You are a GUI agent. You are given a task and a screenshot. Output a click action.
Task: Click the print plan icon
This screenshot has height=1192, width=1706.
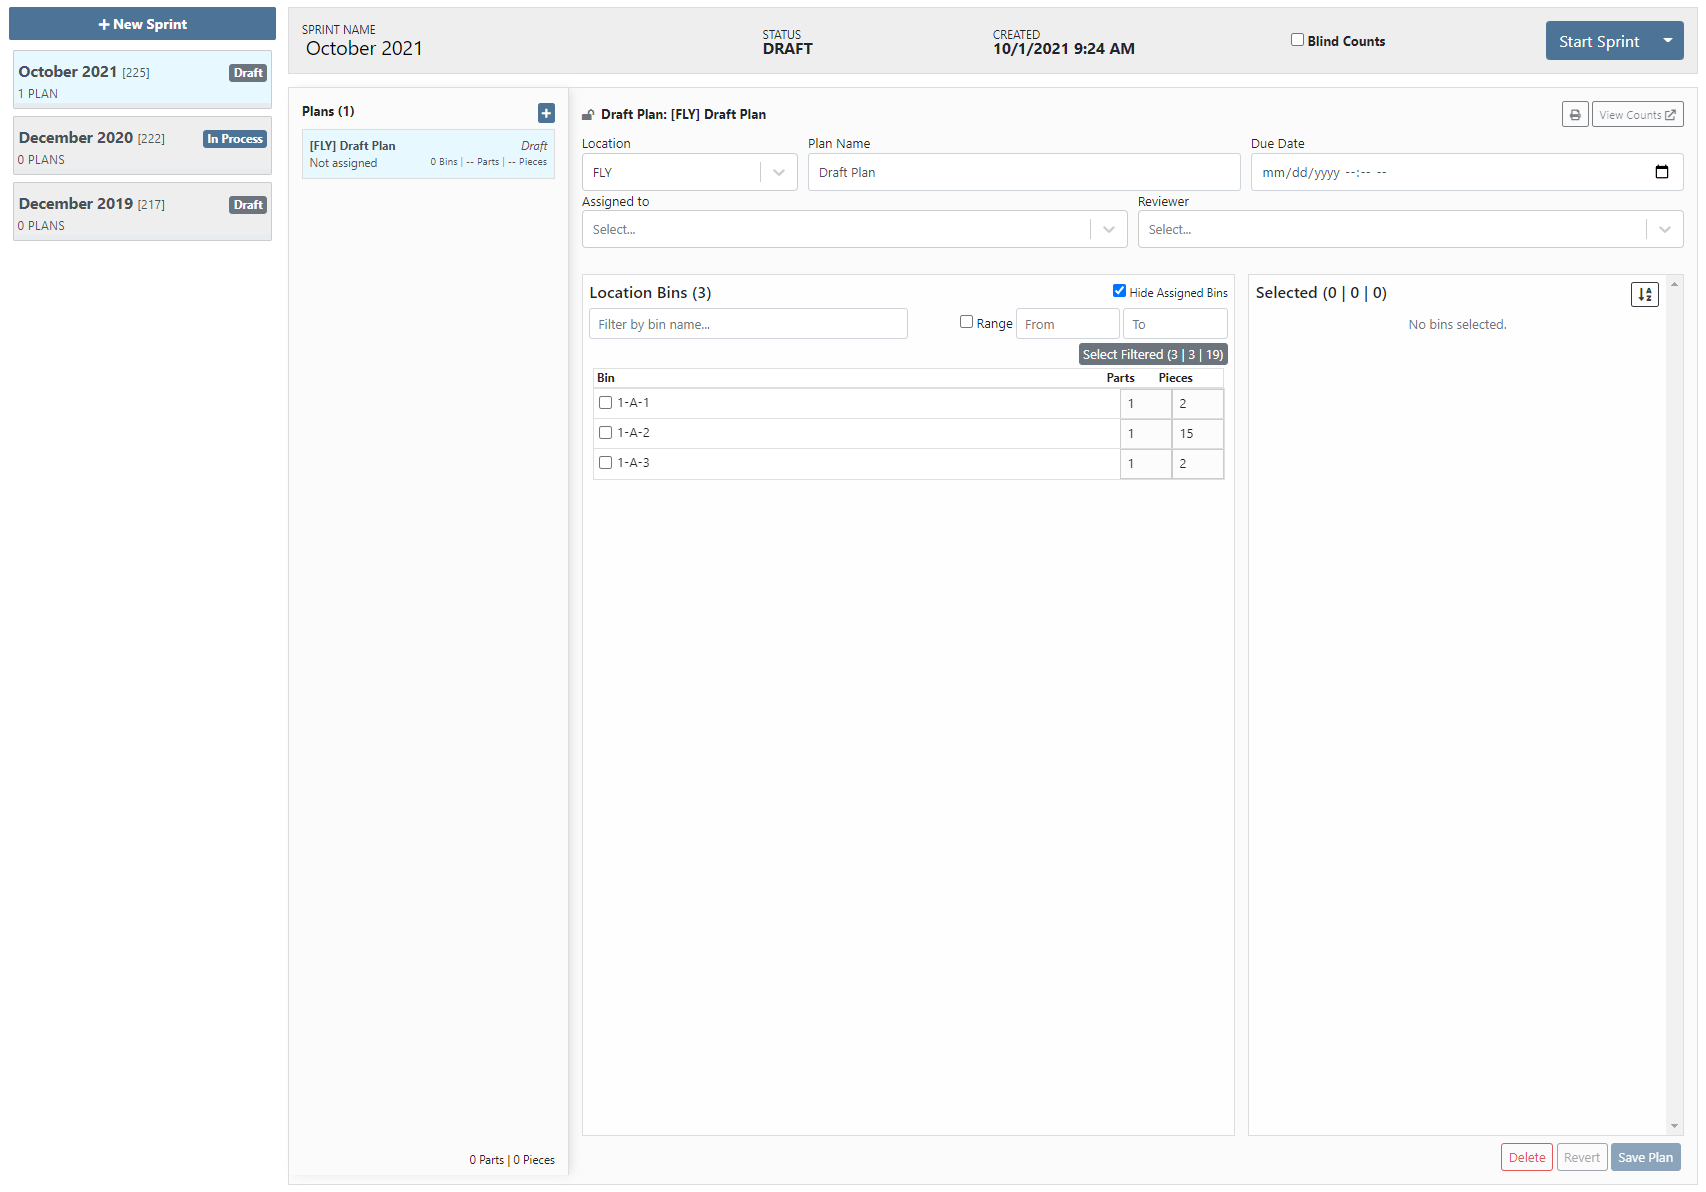pos(1575,115)
